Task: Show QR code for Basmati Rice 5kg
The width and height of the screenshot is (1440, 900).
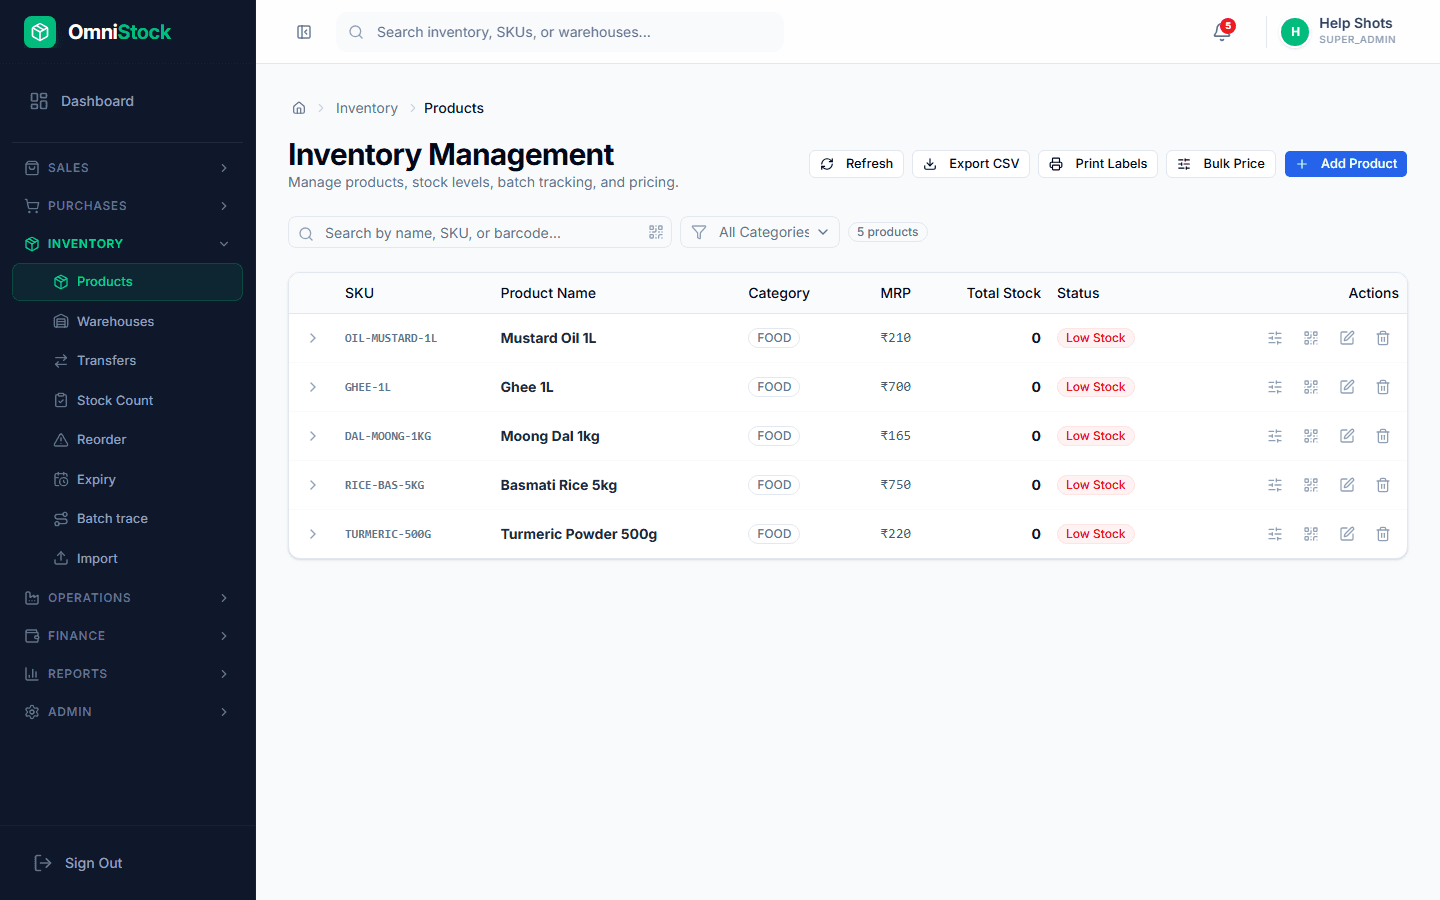Action: click(x=1311, y=485)
